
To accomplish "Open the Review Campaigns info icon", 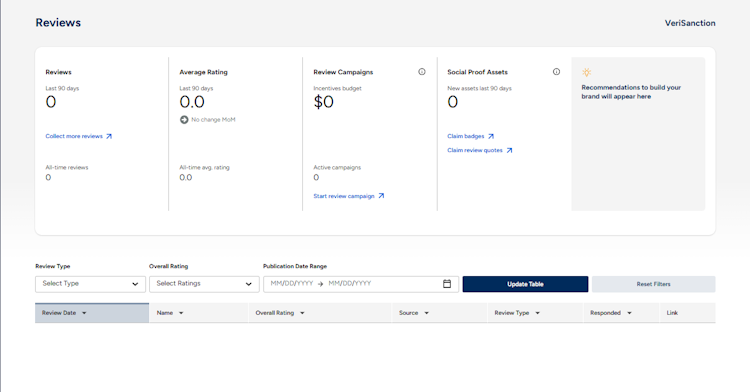I will click(421, 72).
